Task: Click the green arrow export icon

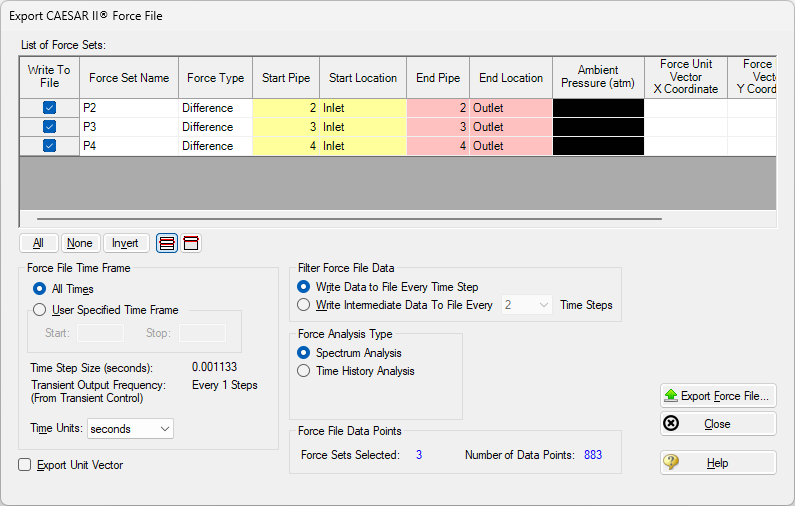Action: [x=671, y=395]
